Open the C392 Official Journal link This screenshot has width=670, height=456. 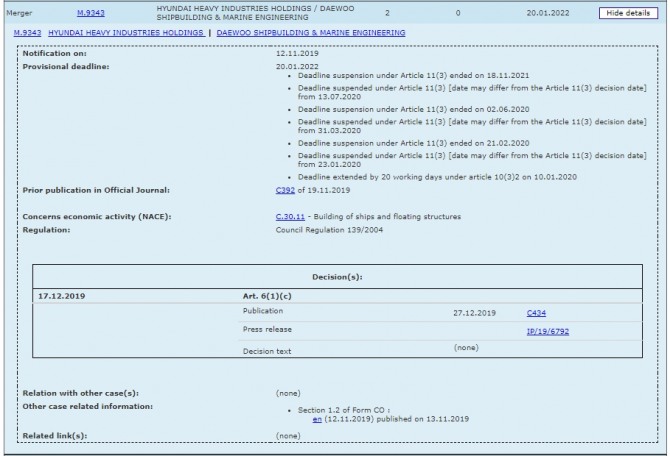(x=287, y=190)
